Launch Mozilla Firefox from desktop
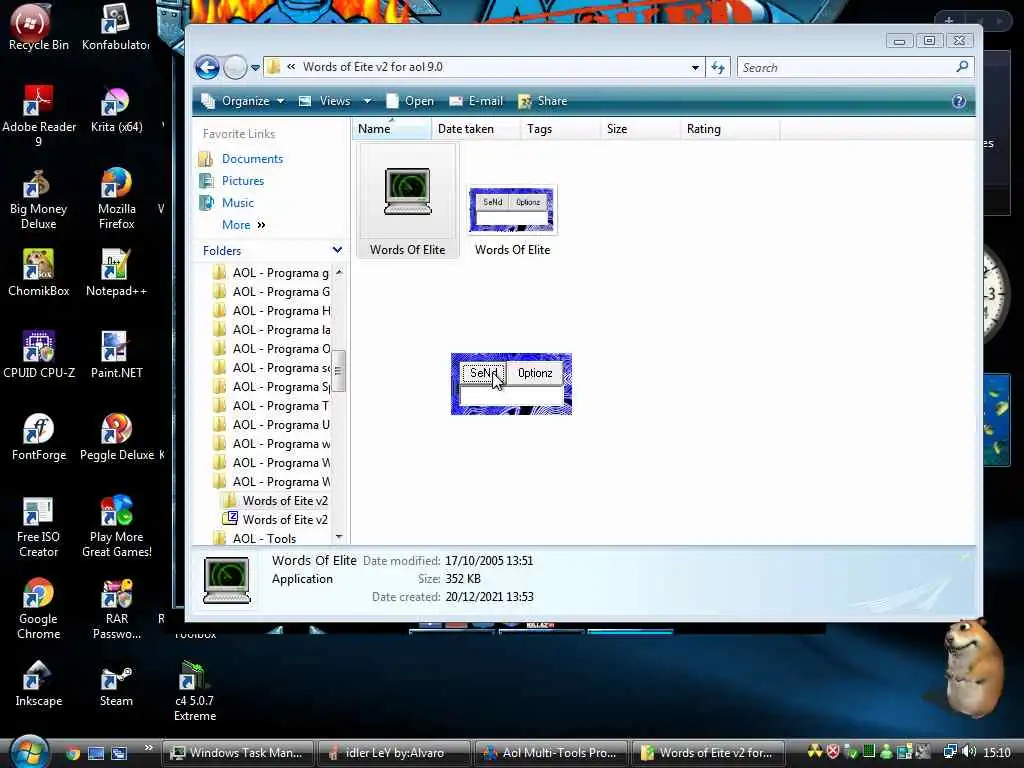The width and height of the screenshot is (1024, 768). point(116,199)
